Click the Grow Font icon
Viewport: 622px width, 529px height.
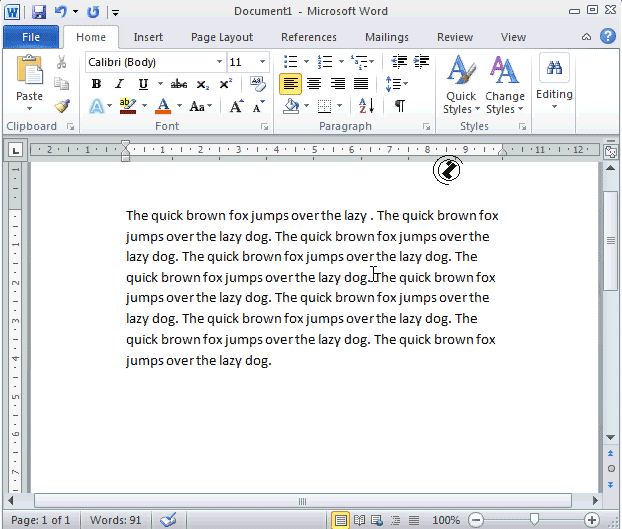tap(236, 106)
